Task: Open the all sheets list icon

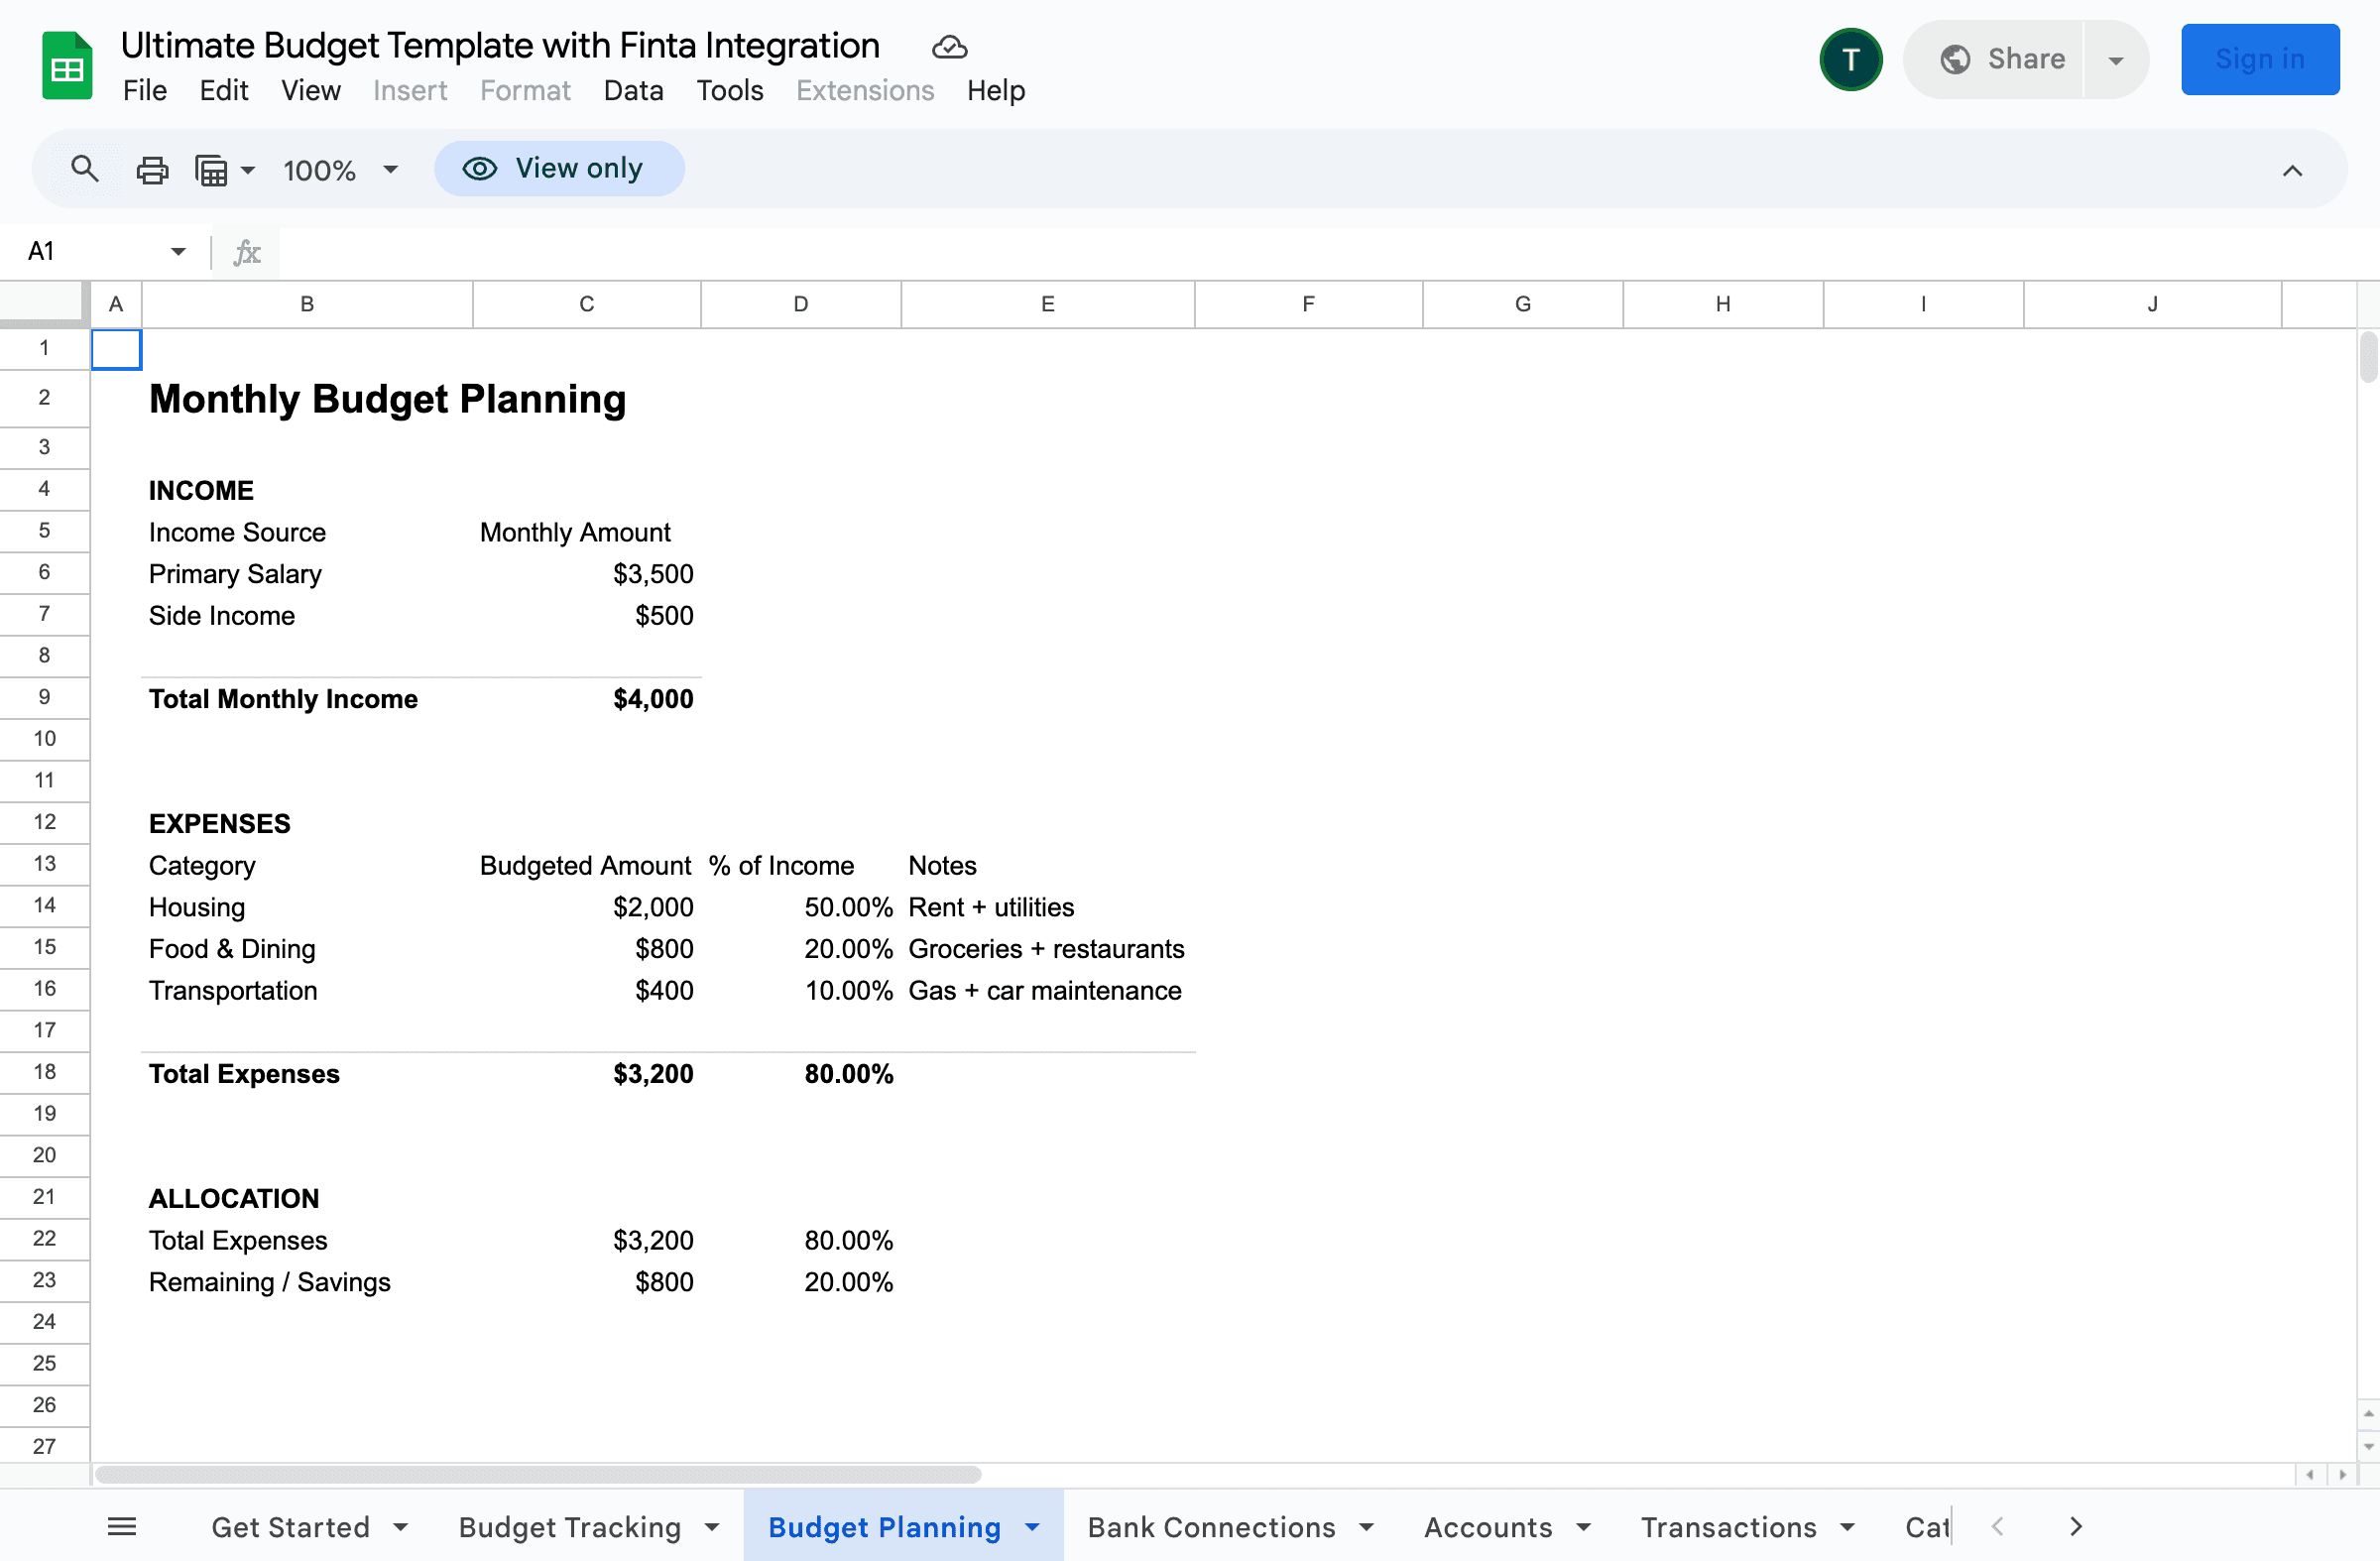Action: pyautogui.click(x=122, y=1527)
